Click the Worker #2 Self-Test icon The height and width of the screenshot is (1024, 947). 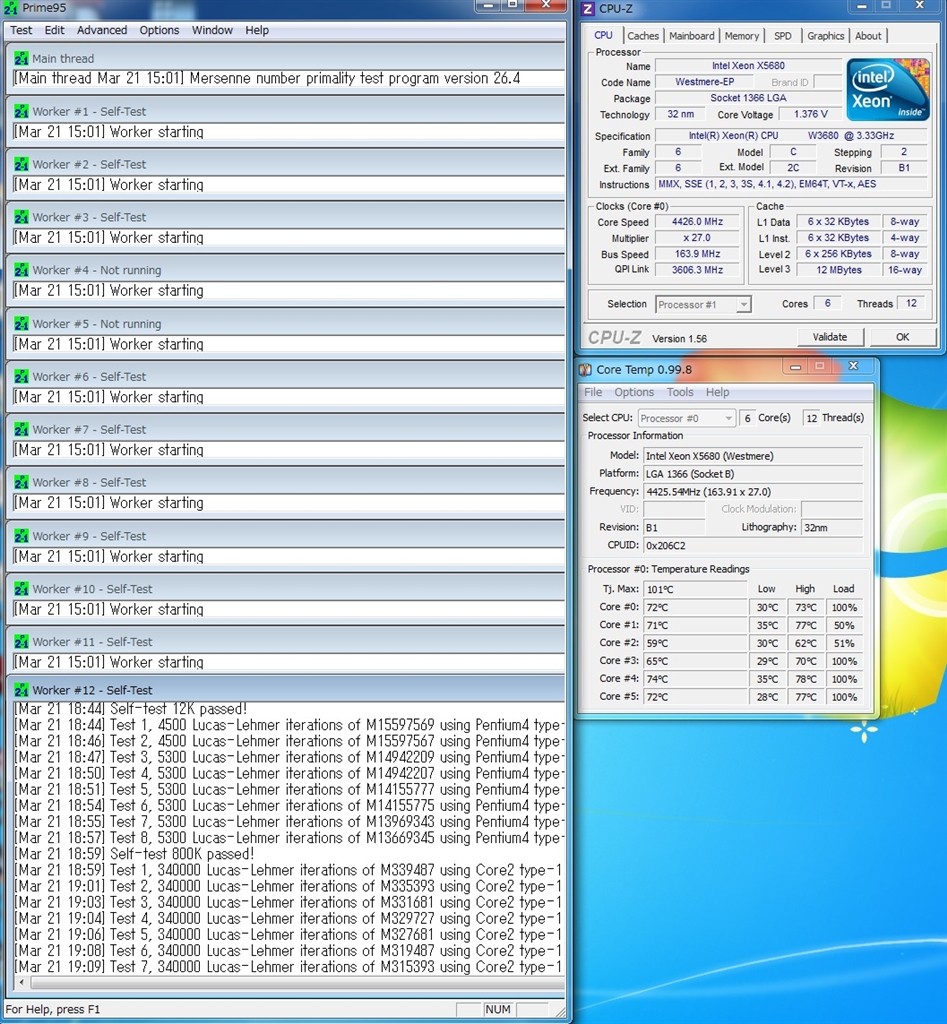[x=21, y=164]
